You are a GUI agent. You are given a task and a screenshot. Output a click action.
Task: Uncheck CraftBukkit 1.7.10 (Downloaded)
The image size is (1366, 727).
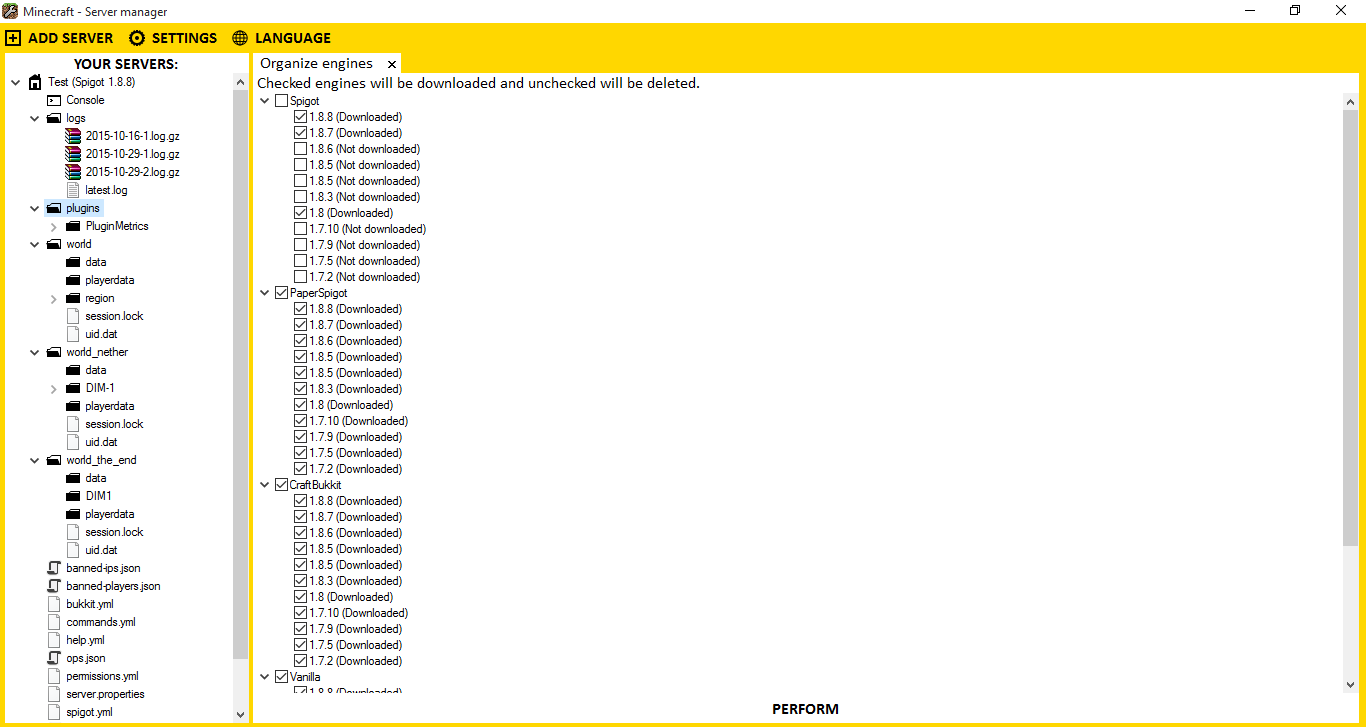click(300, 613)
